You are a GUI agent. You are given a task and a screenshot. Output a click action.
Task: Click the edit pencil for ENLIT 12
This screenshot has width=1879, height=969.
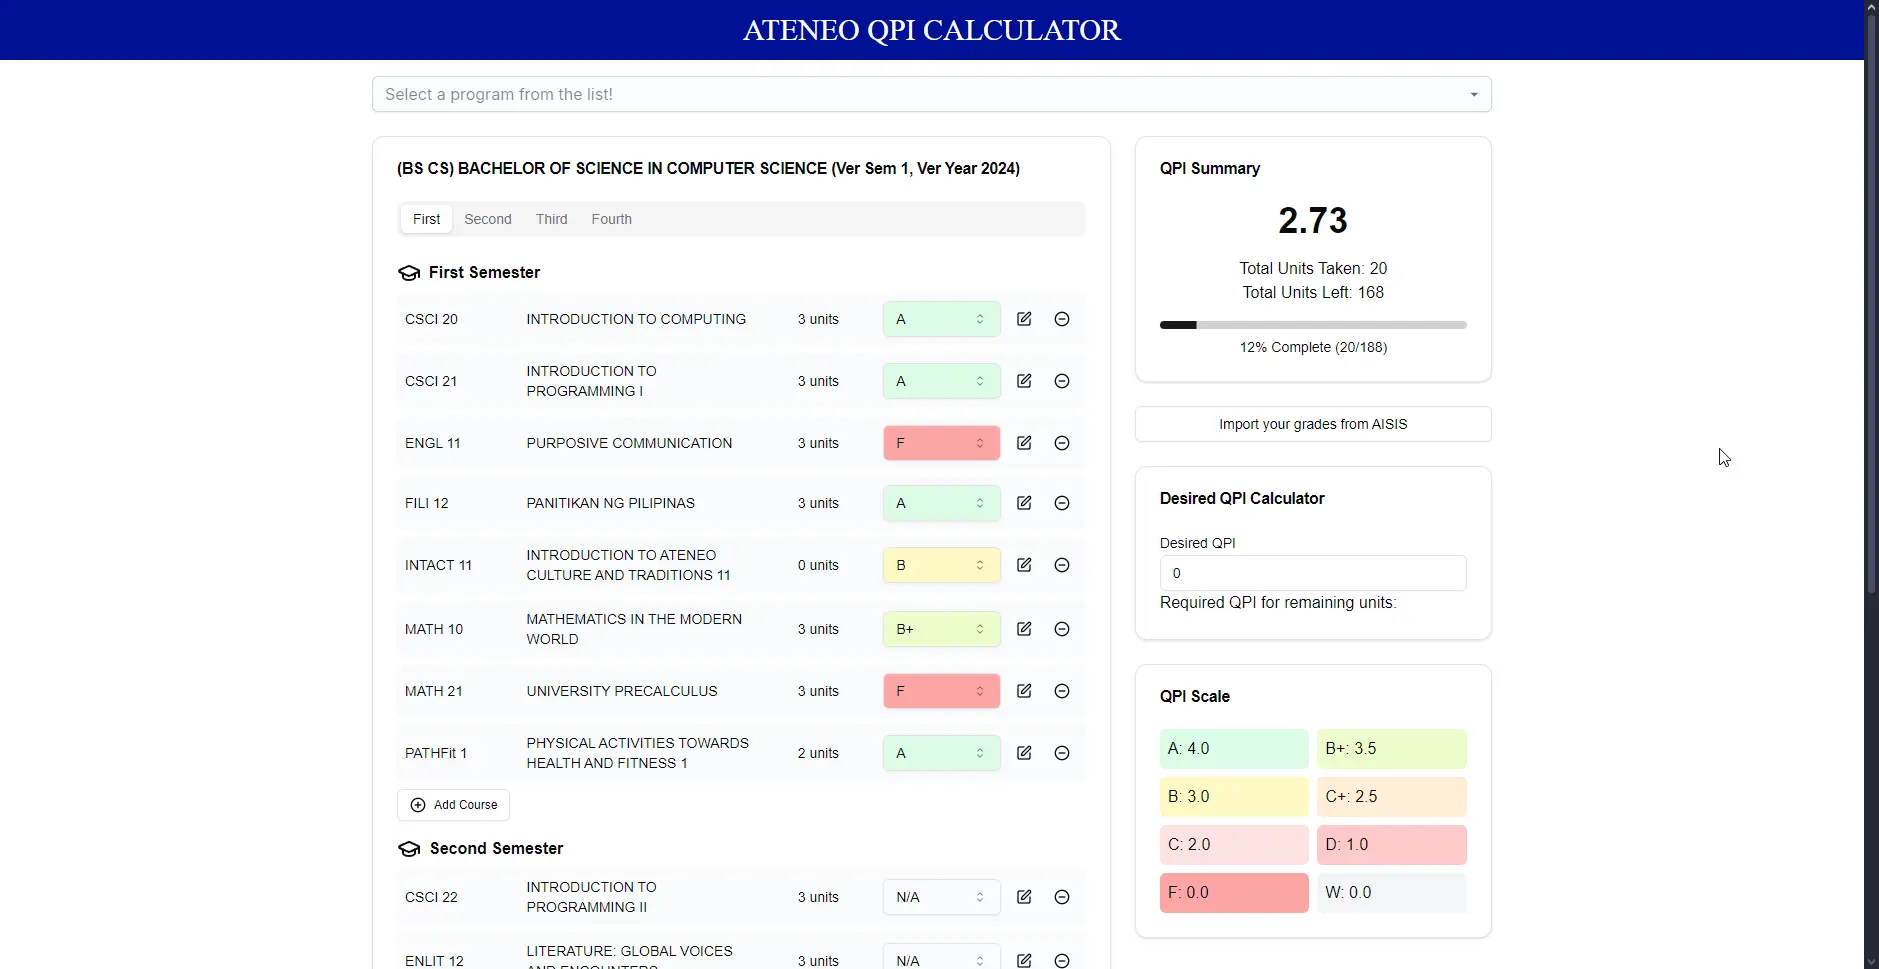point(1024,960)
